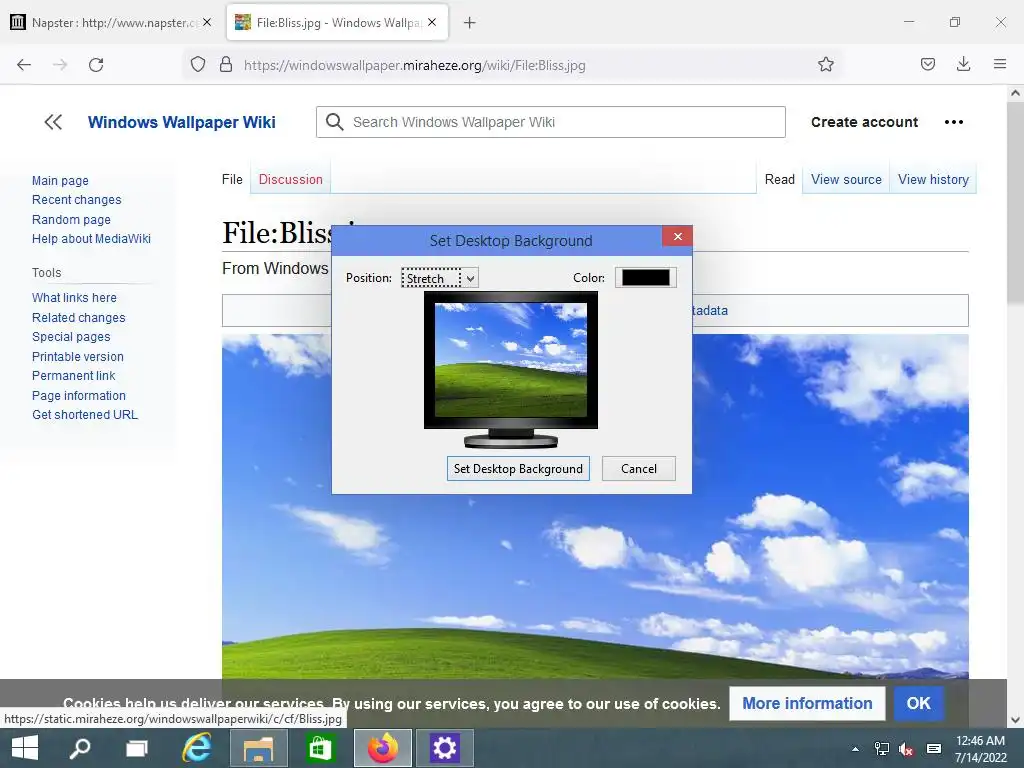Select the File:Bliss.jpg browser tab
The width and height of the screenshot is (1024, 768).
[x=337, y=23]
